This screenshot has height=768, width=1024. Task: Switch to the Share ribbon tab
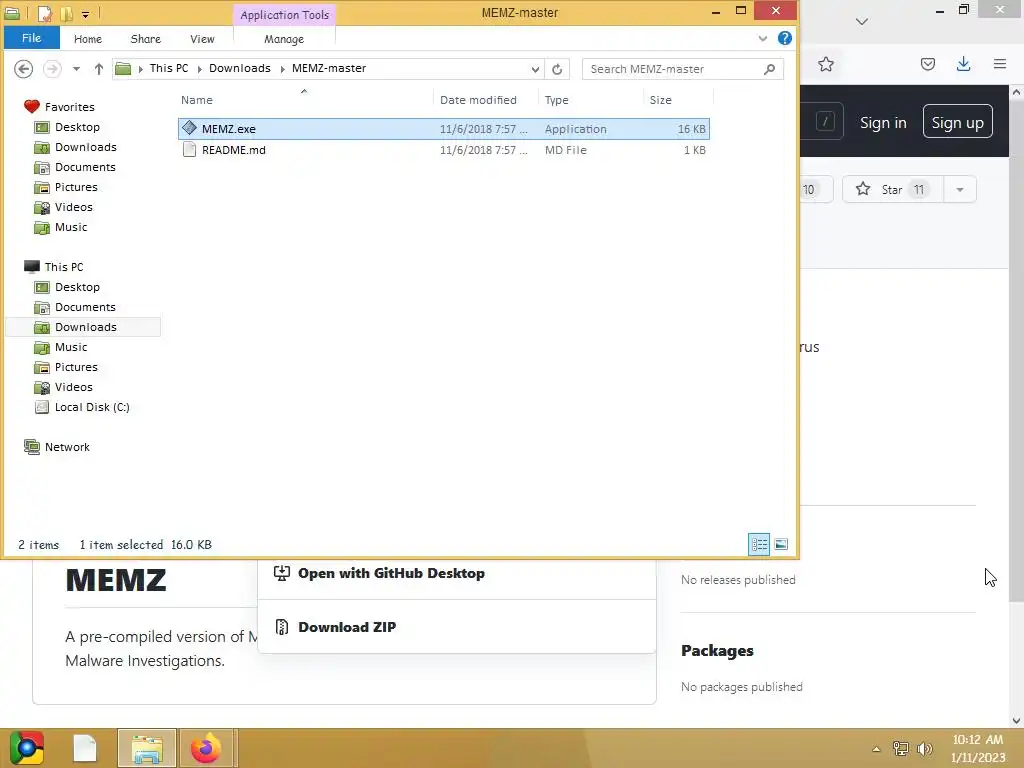[145, 39]
